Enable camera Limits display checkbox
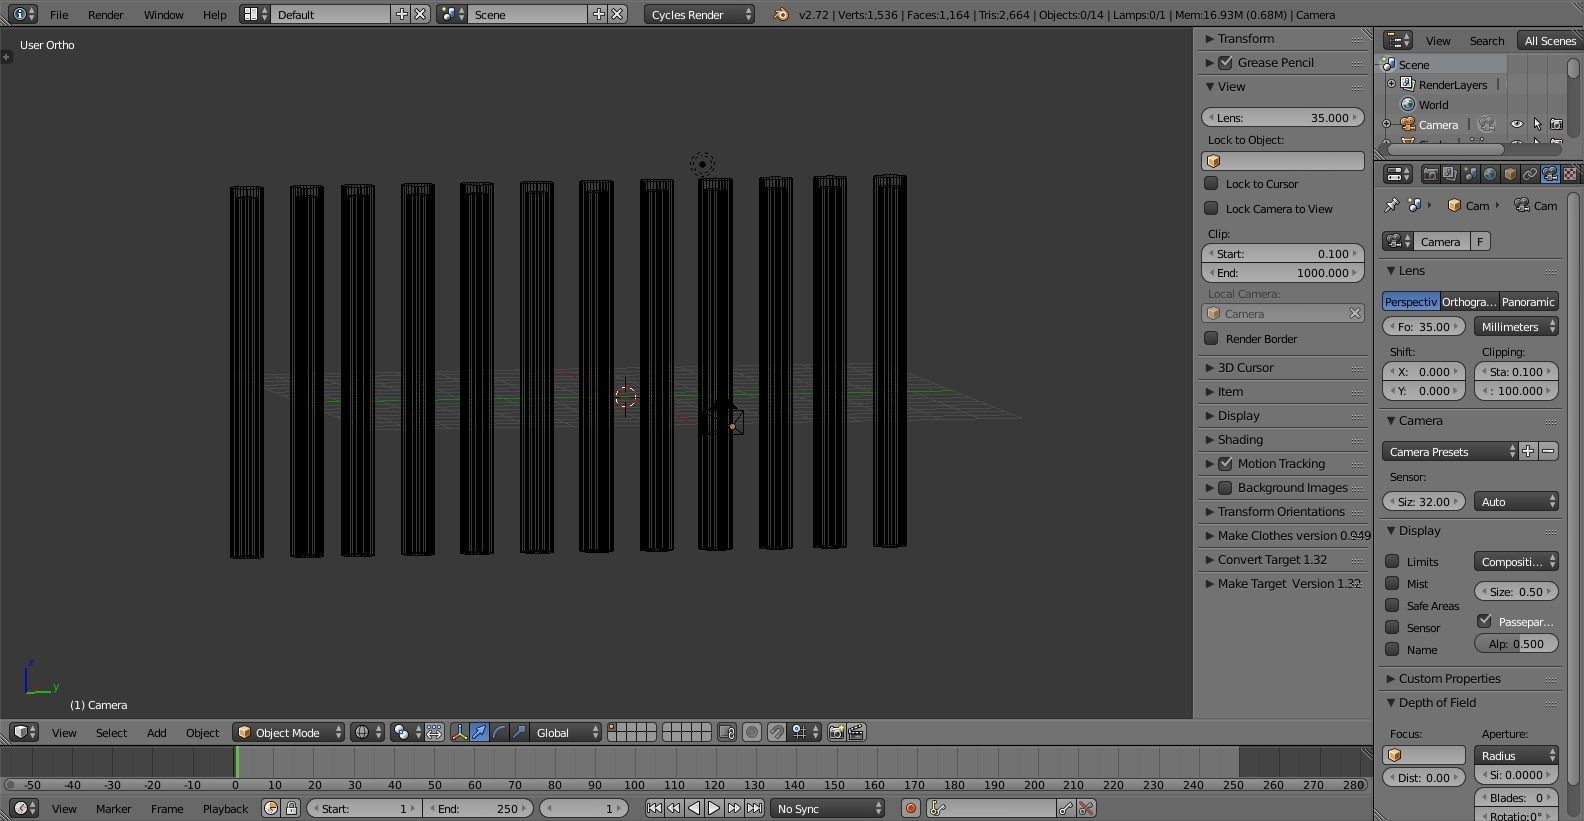The height and width of the screenshot is (821, 1584). point(1392,561)
